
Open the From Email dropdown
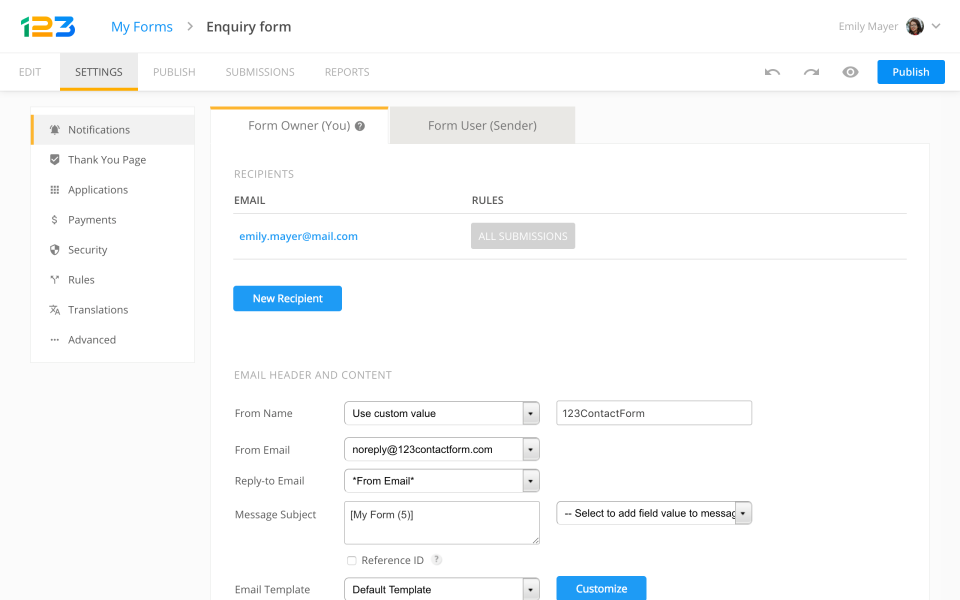[x=530, y=450]
